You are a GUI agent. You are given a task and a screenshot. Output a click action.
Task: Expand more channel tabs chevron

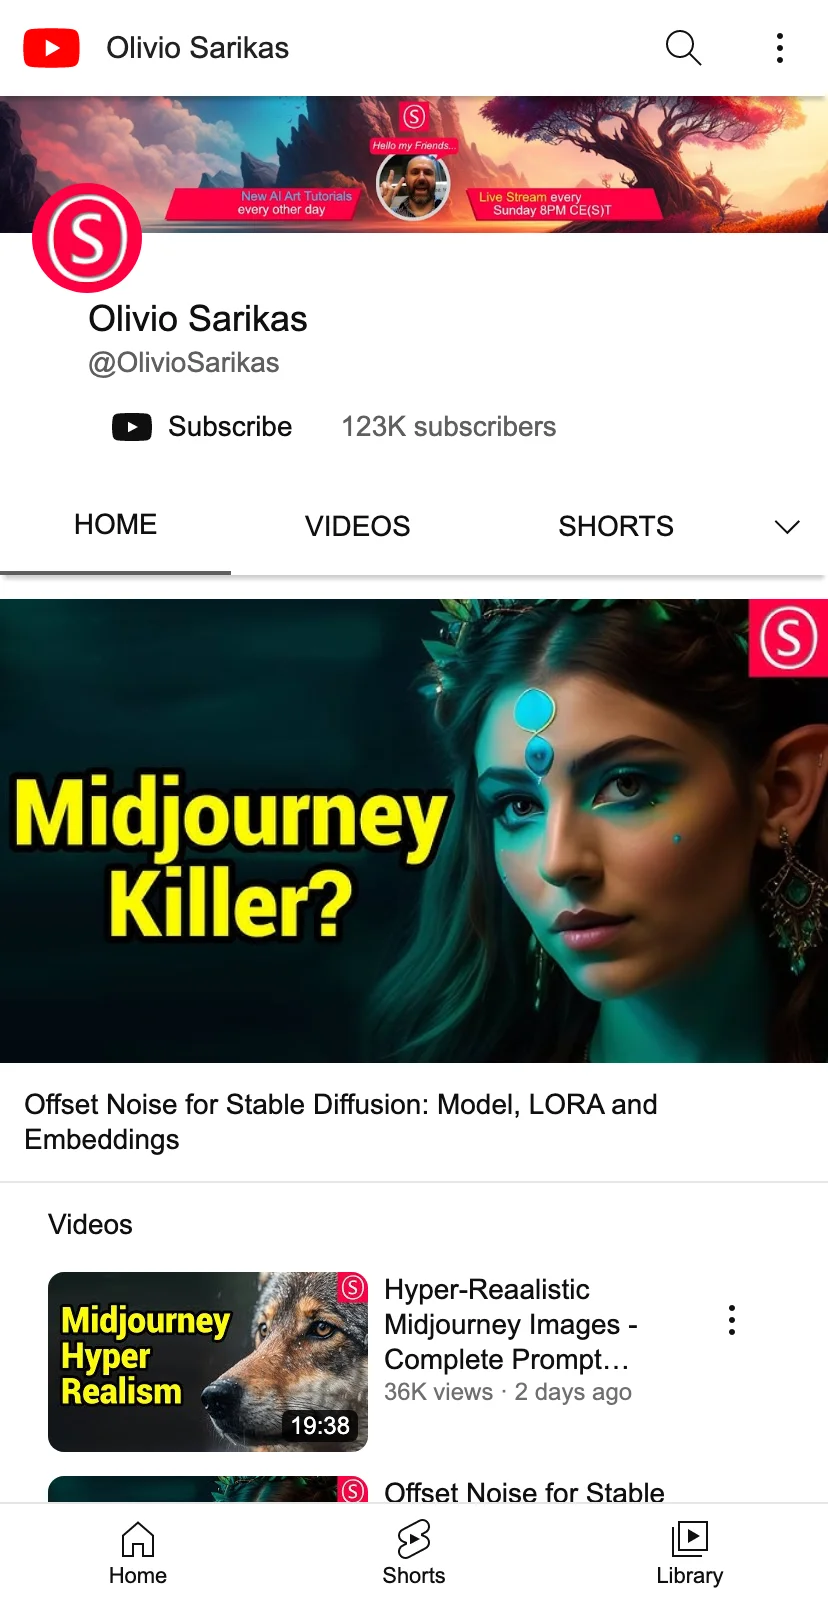[787, 526]
